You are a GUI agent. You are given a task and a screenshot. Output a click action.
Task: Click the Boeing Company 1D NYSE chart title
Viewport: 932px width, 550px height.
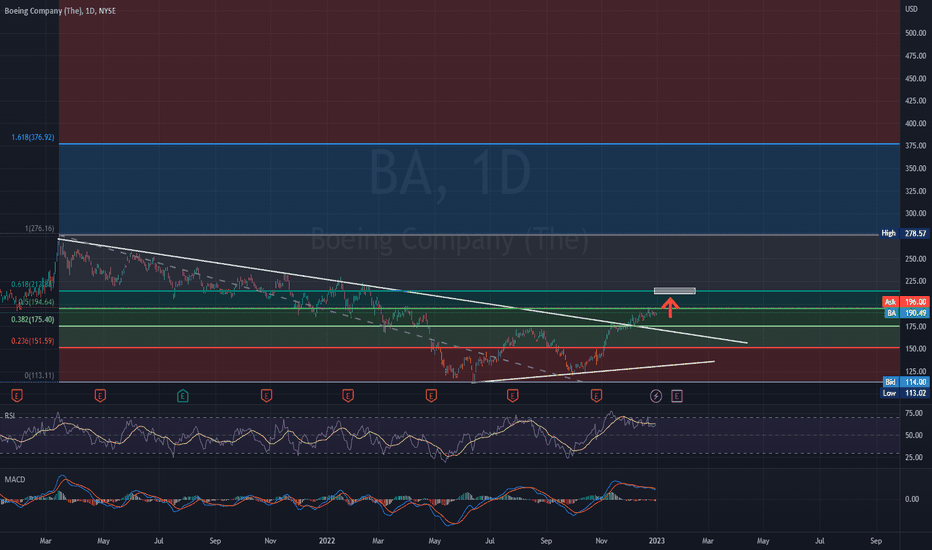pyautogui.click(x=60, y=11)
